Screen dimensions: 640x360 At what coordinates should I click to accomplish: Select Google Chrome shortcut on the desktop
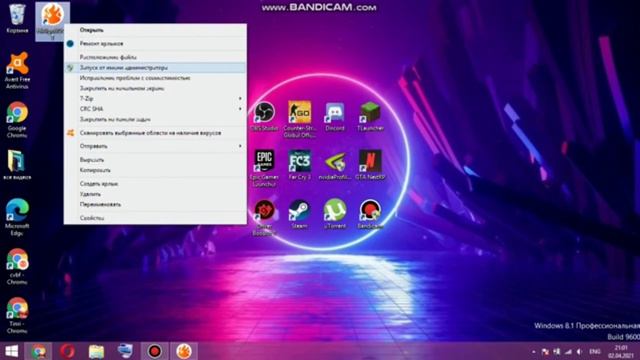[17, 120]
